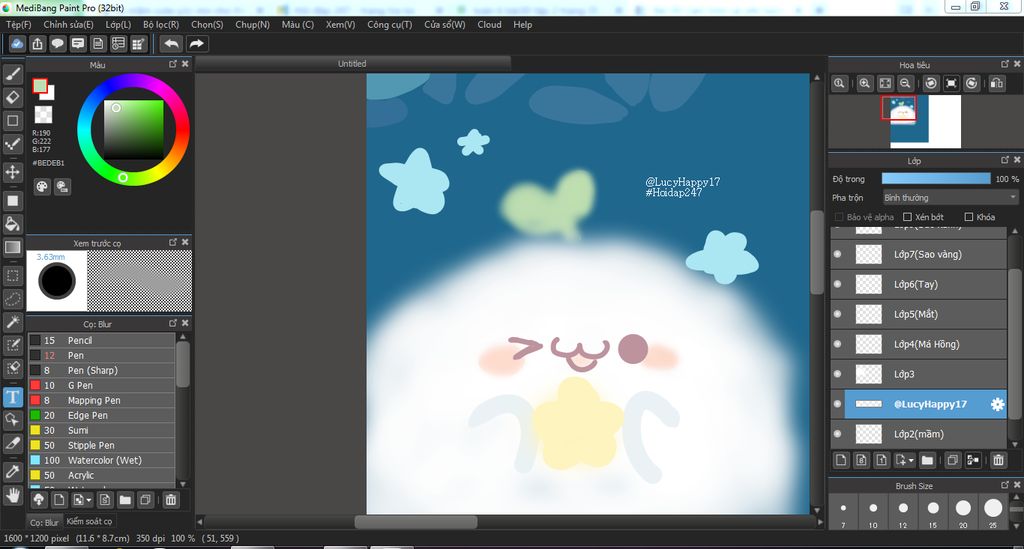Enable the Khóa checkbox
The image size is (1024, 549).
(x=969, y=217)
